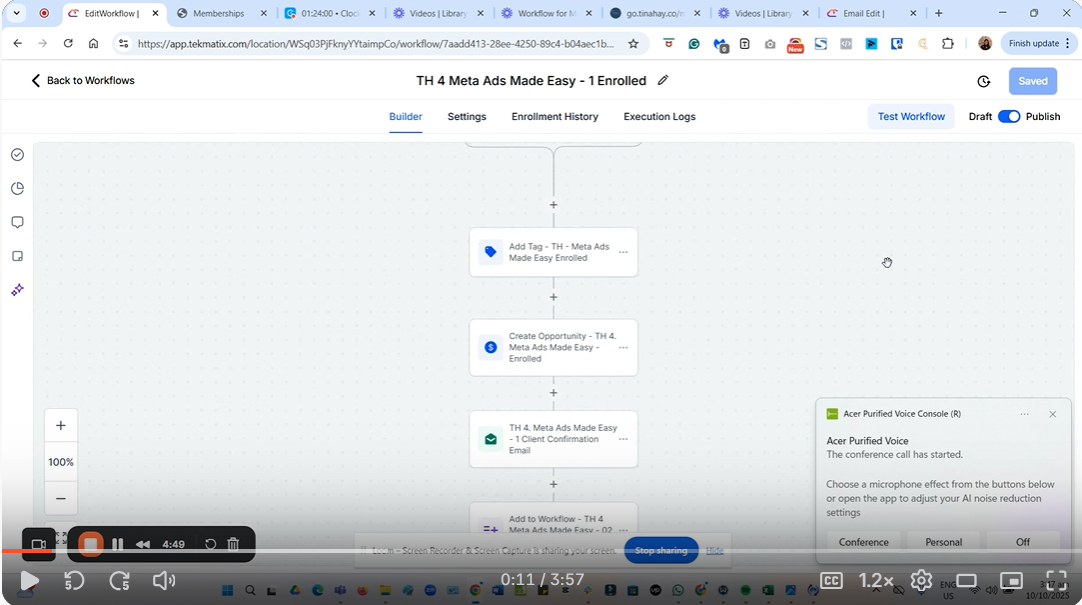Switch to Email Edit browser tab
Image resolution: width=1082 pixels, height=605 pixels.
point(864,13)
